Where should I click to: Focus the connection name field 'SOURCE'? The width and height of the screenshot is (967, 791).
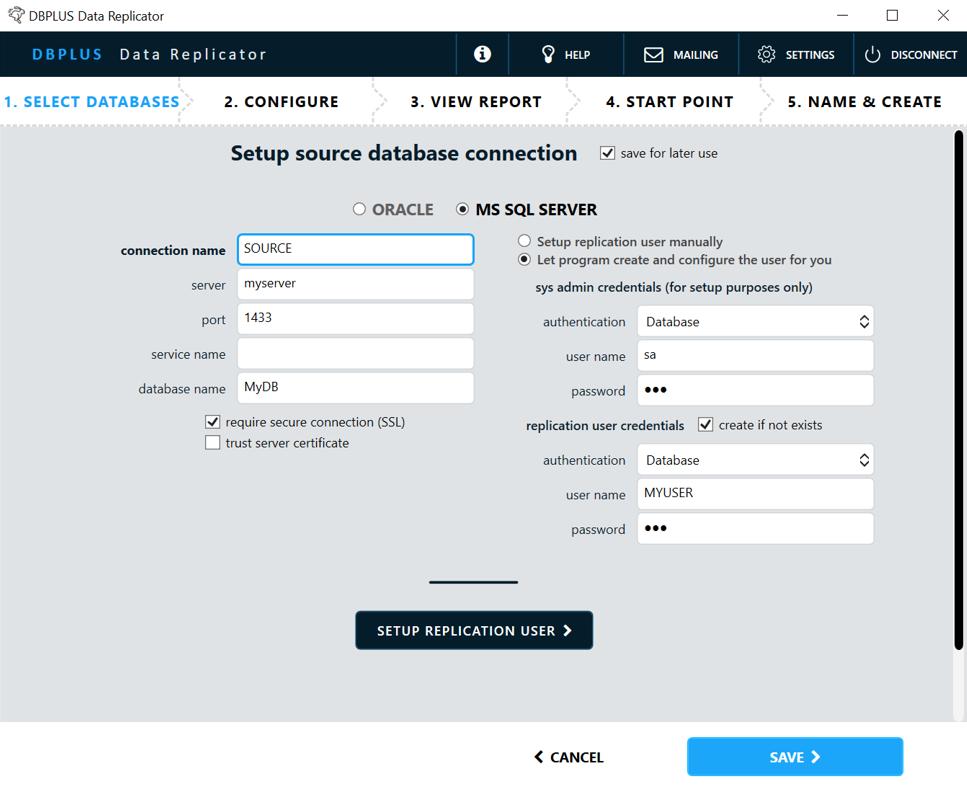click(x=355, y=249)
